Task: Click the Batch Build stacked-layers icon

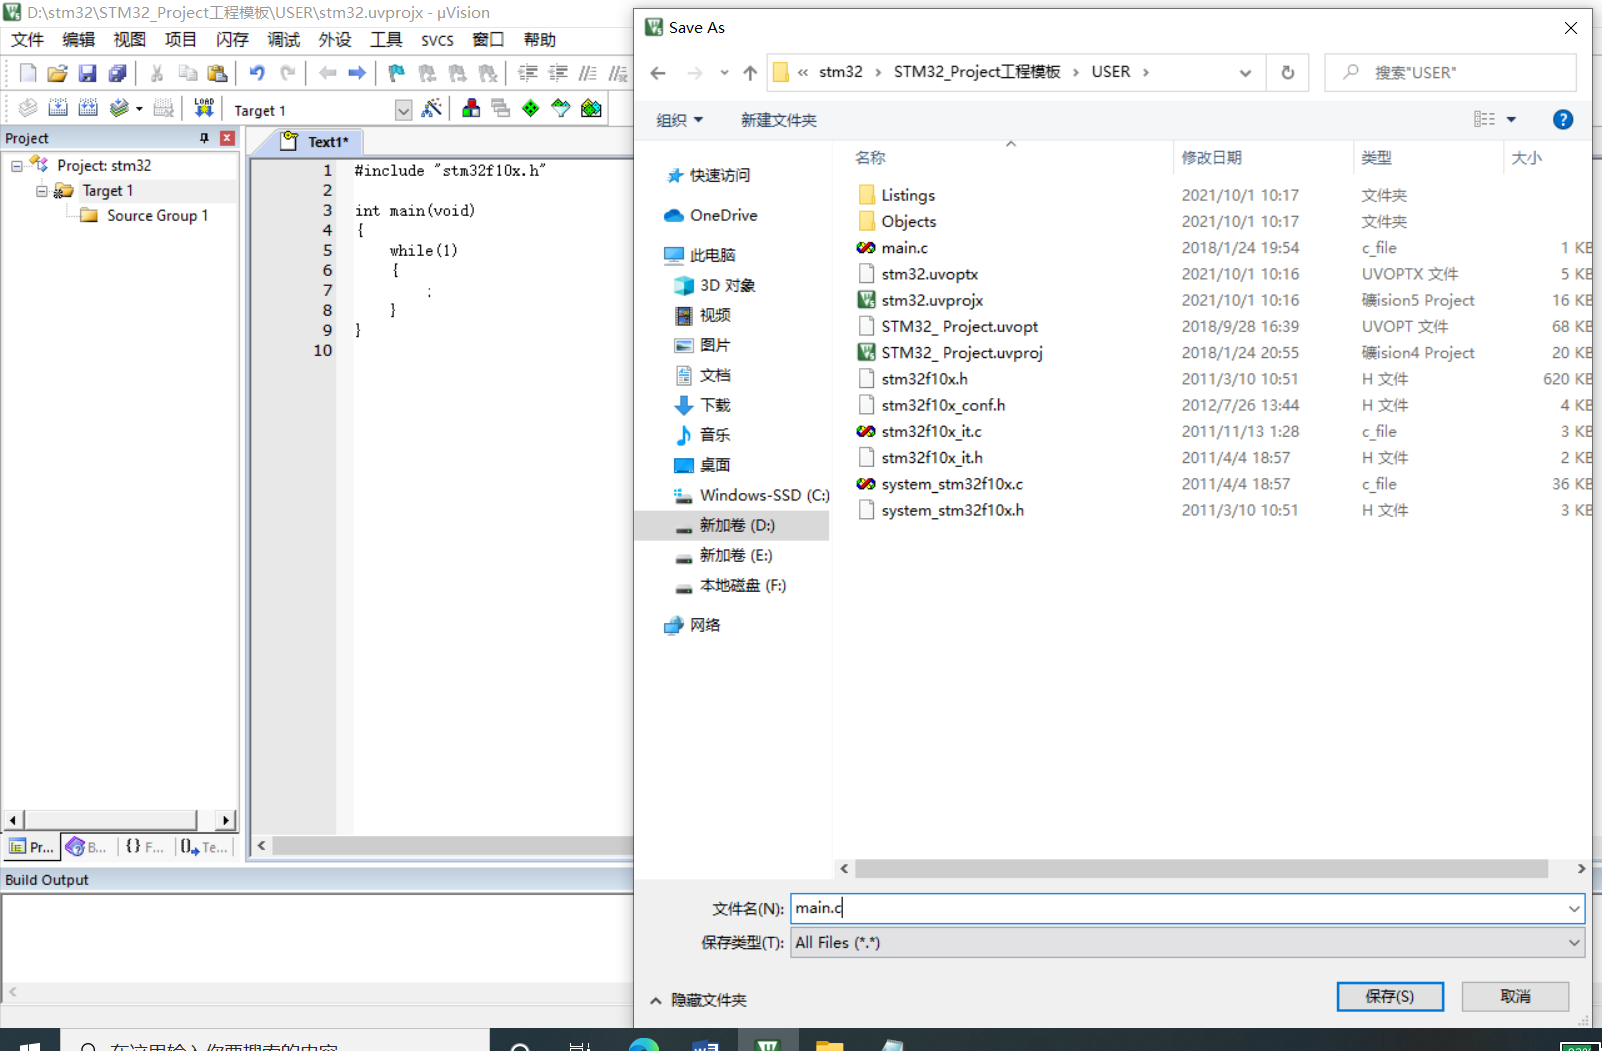Action: pyautogui.click(x=119, y=108)
